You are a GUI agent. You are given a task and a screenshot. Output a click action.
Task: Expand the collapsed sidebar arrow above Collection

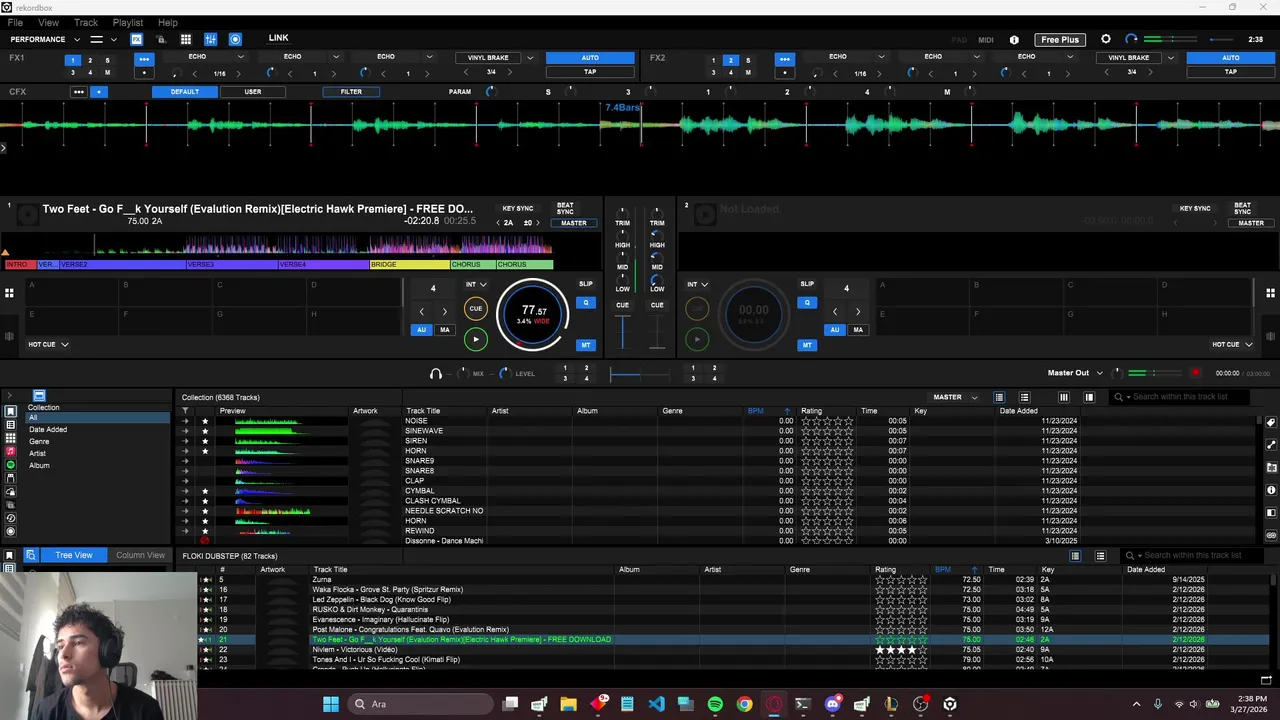10,396
